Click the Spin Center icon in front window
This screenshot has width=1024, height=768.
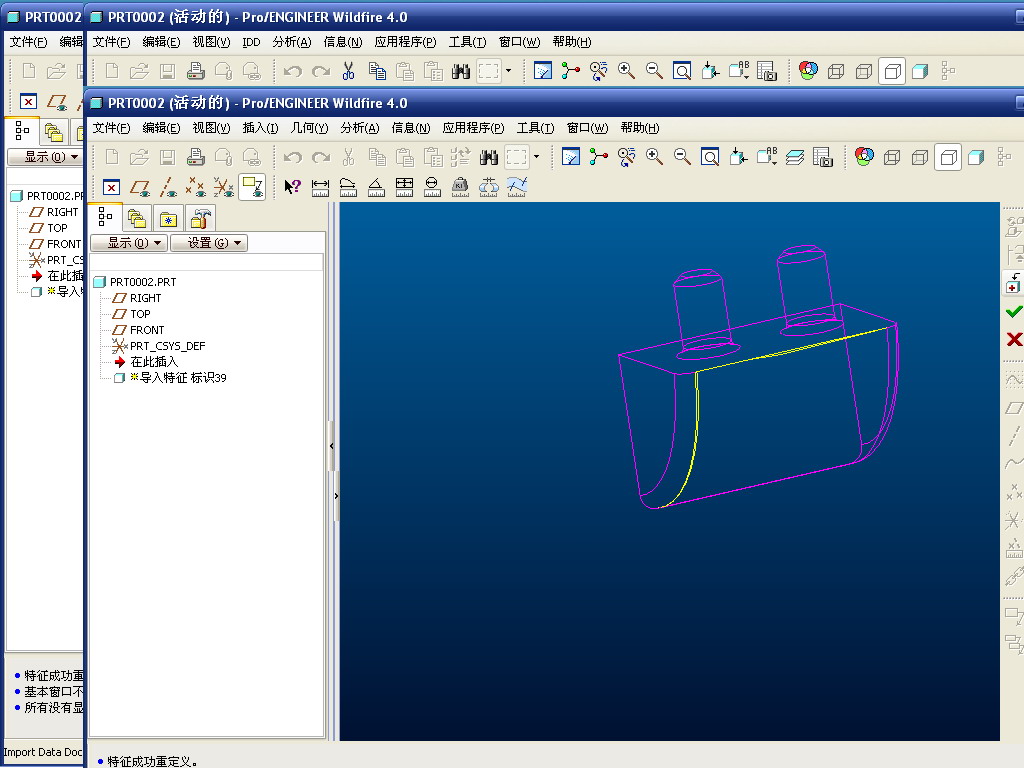coord(598,157)
